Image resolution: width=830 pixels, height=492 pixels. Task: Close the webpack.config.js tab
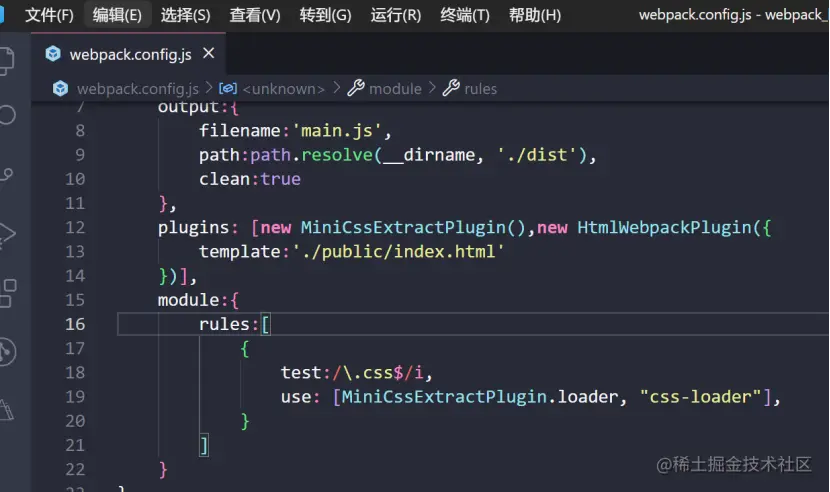209,53
